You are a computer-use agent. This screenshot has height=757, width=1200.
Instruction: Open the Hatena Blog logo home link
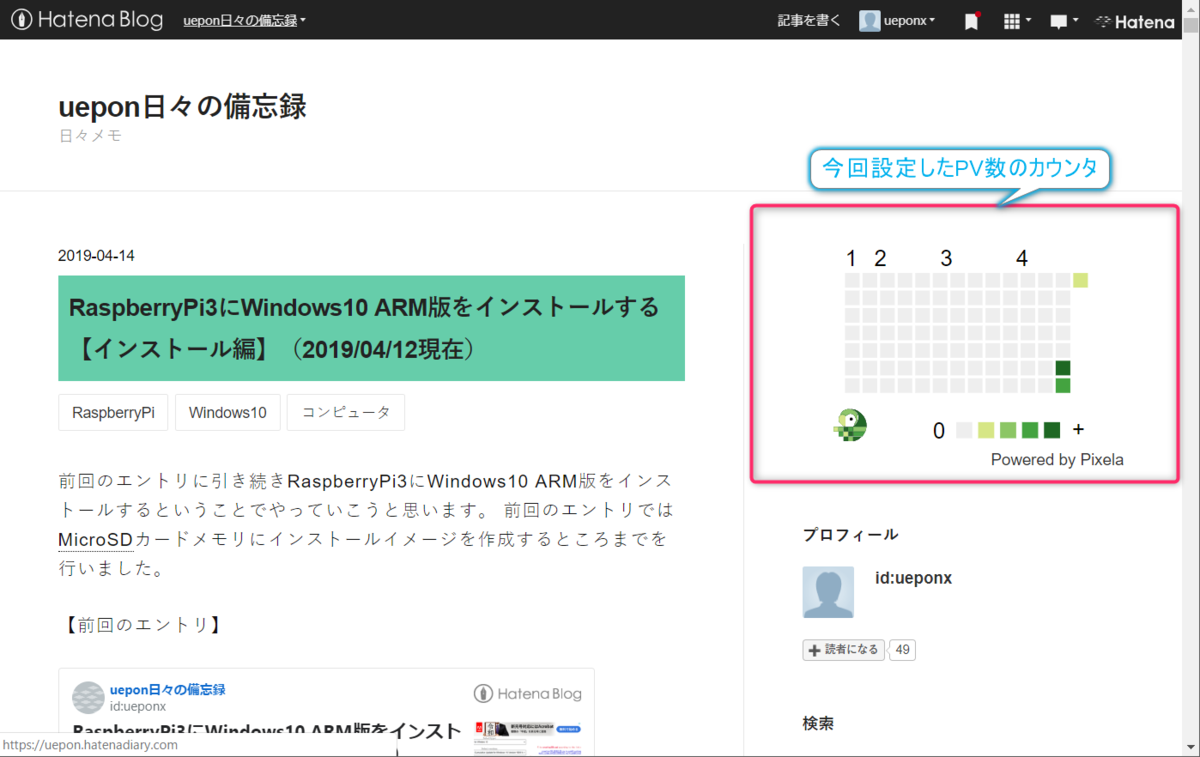point(87,19)
